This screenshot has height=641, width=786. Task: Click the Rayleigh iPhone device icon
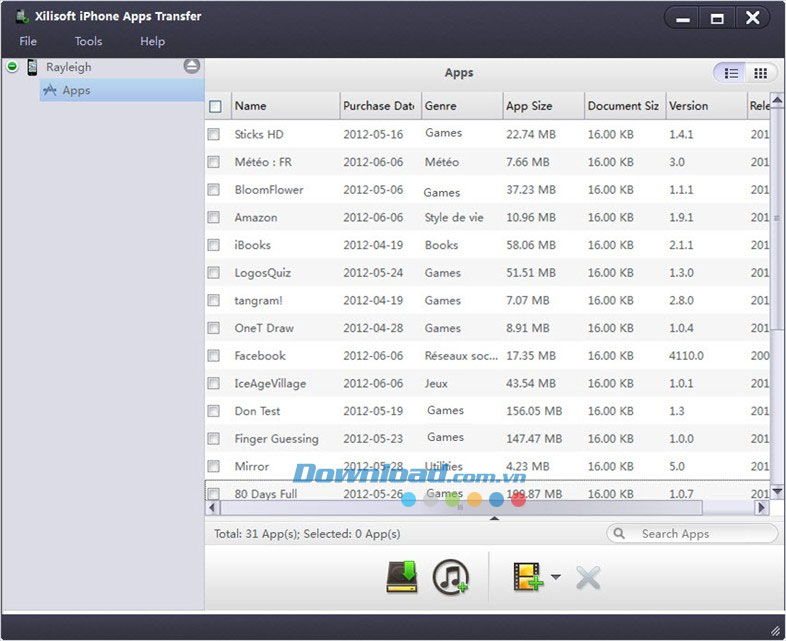click(x=32, y=67)
